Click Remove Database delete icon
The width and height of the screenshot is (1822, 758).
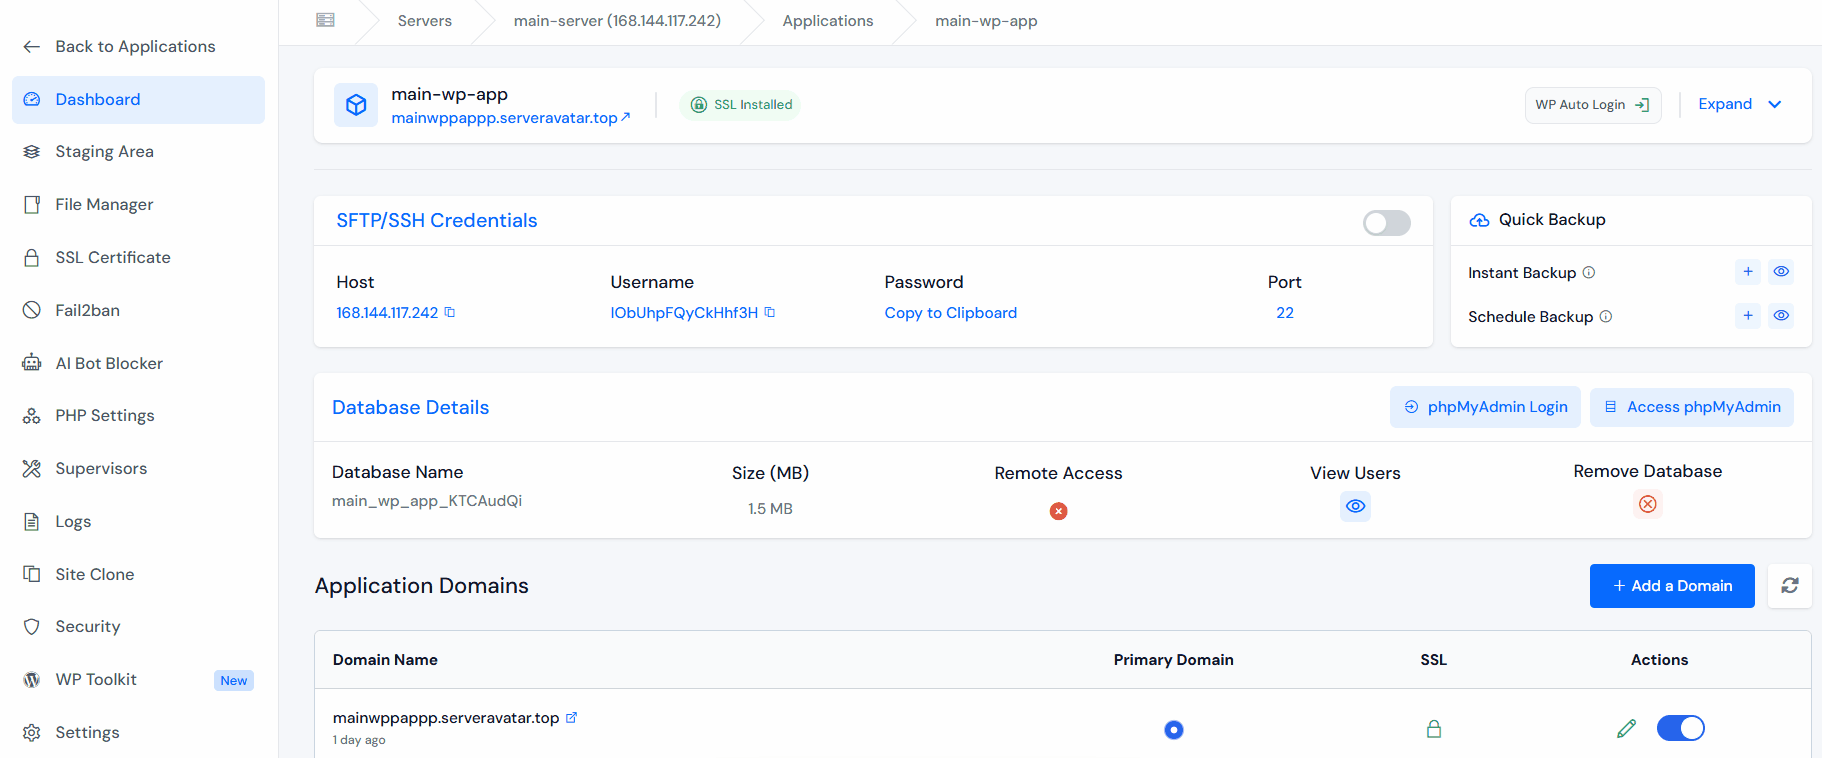coord(1648,504)
